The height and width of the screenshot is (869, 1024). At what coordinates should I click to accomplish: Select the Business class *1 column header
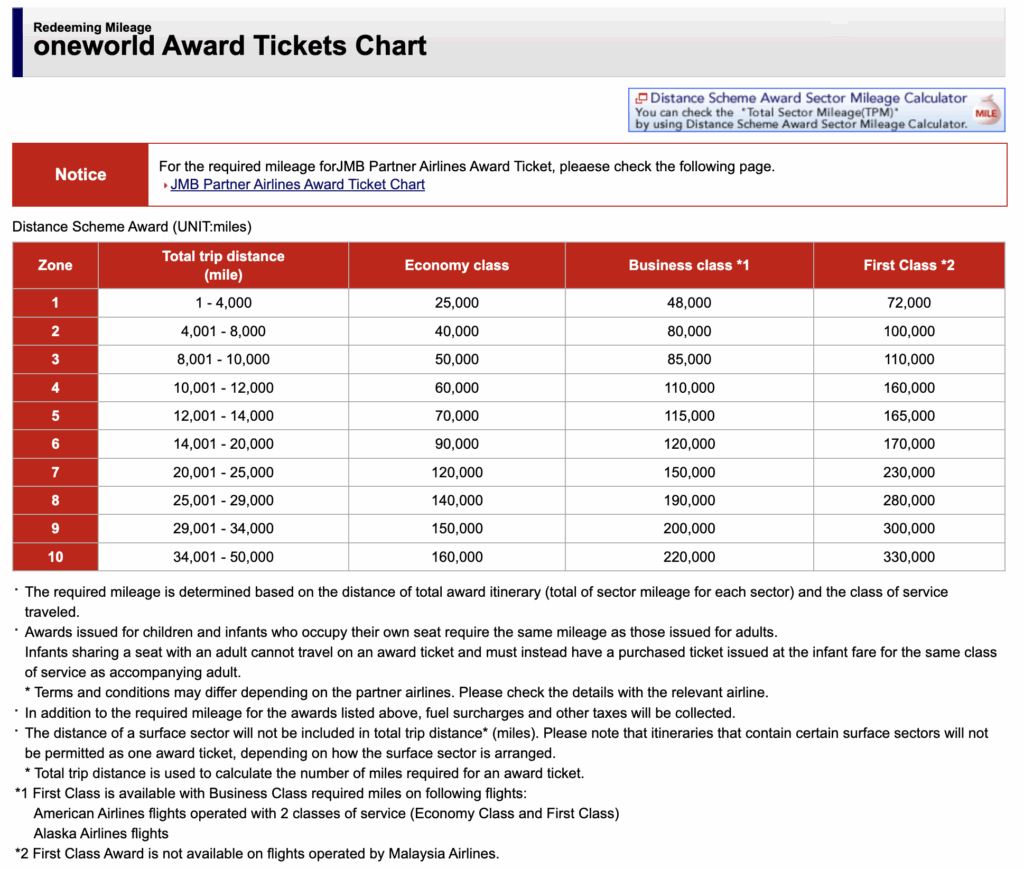coord(688,265)
